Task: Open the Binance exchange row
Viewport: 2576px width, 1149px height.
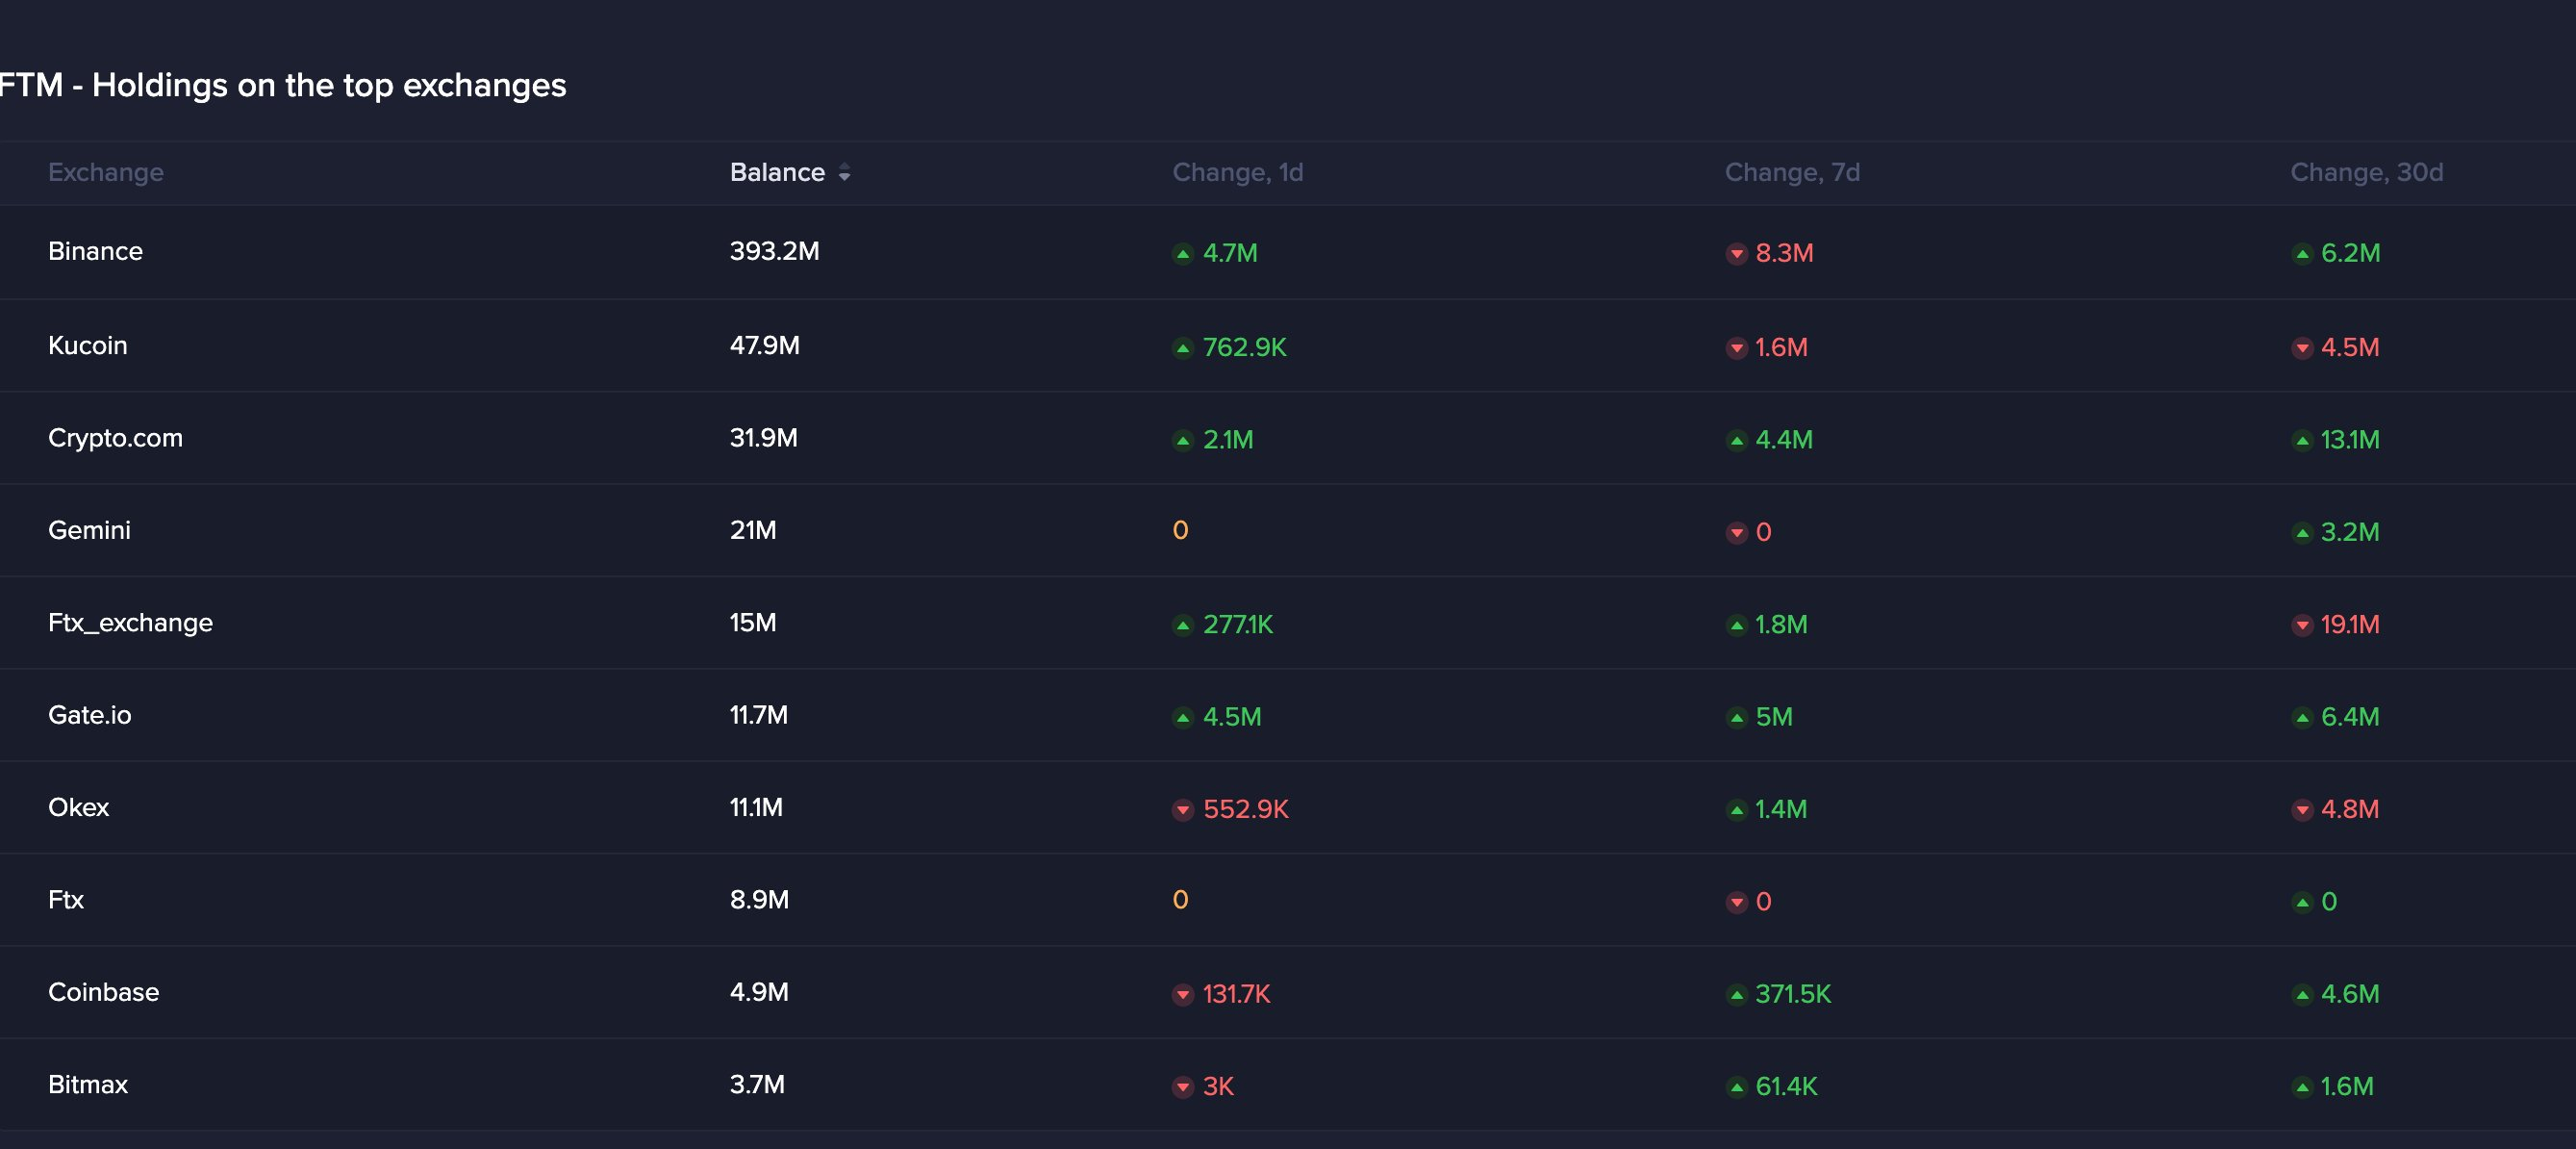Action: [1288, 252]
